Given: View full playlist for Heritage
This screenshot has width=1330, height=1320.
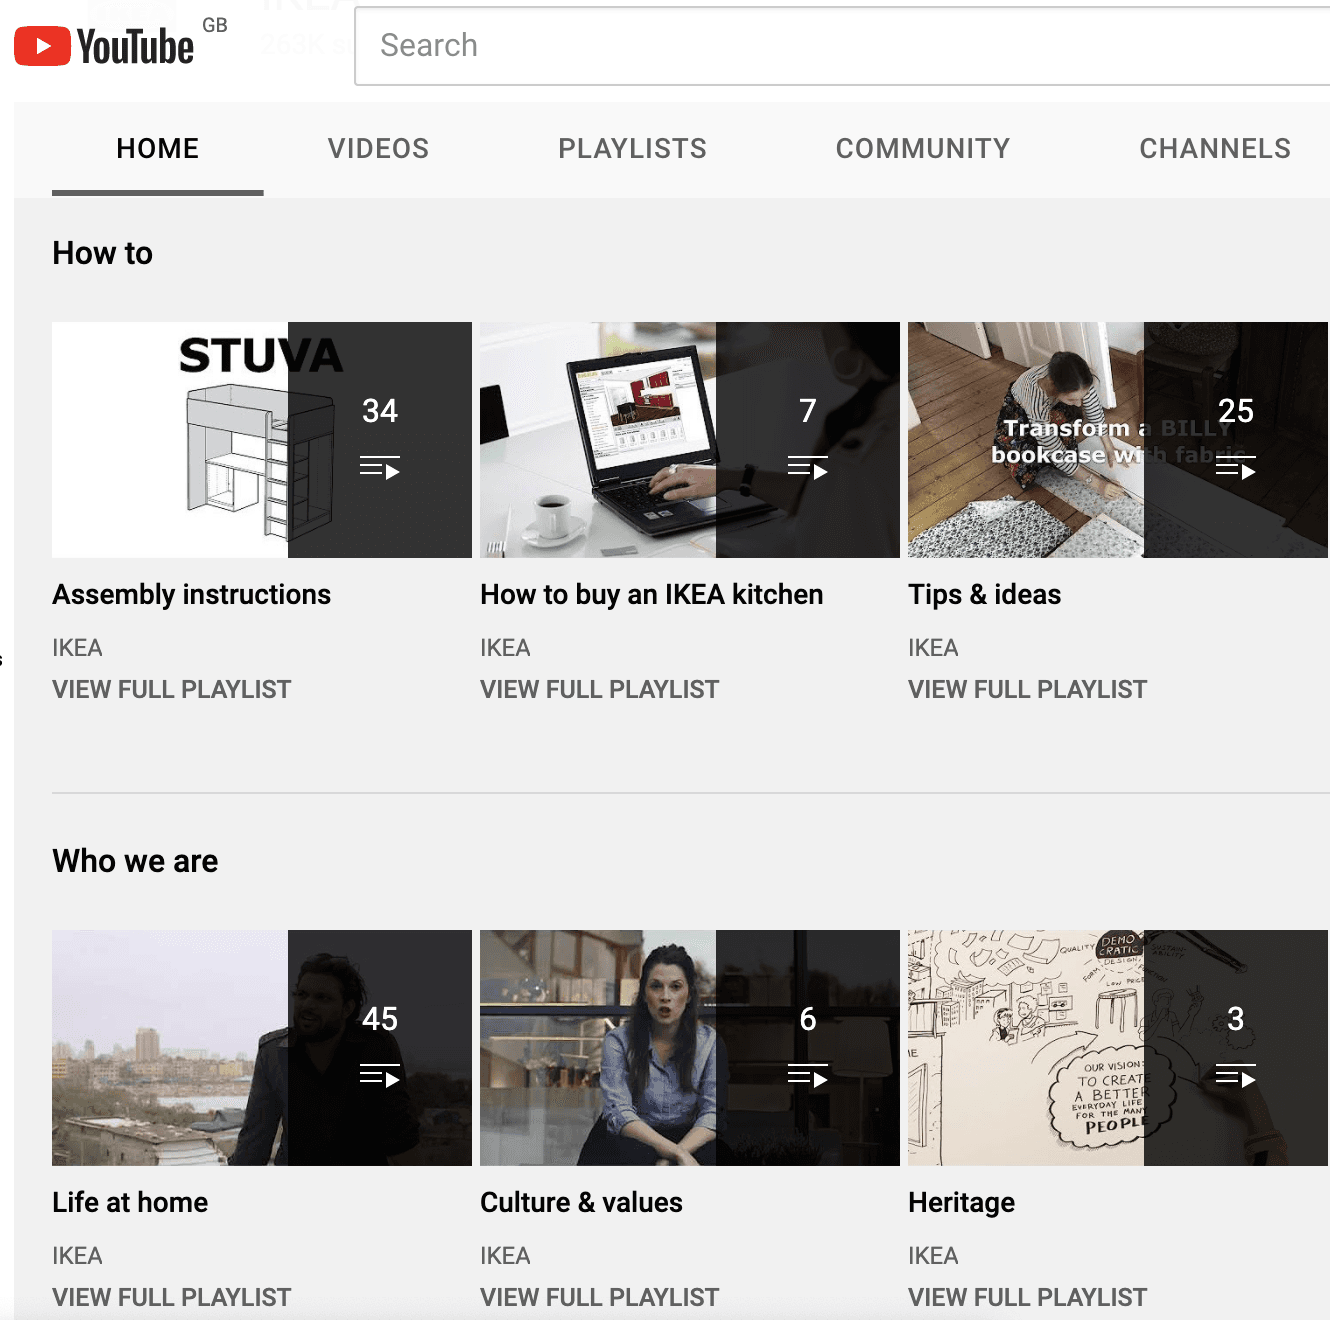Looking at the screenshot, I should click(x=1027, y=1298).
